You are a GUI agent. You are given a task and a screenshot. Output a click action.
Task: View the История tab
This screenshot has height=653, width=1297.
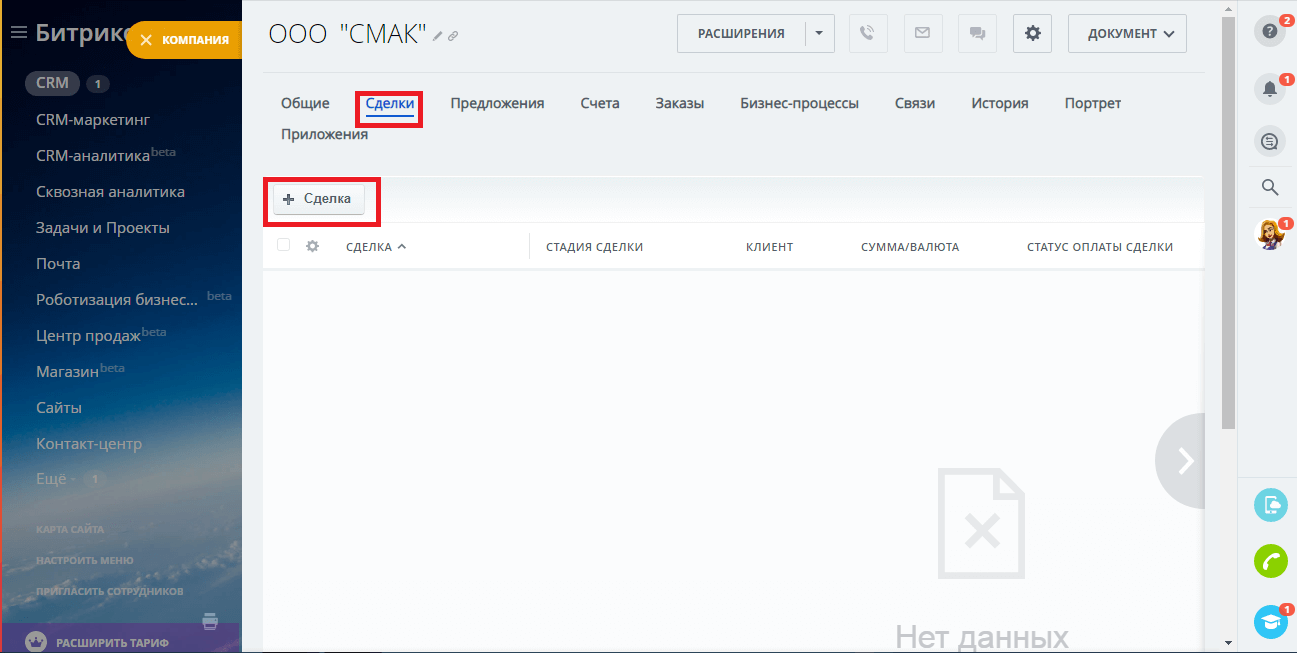(1000, 103)
